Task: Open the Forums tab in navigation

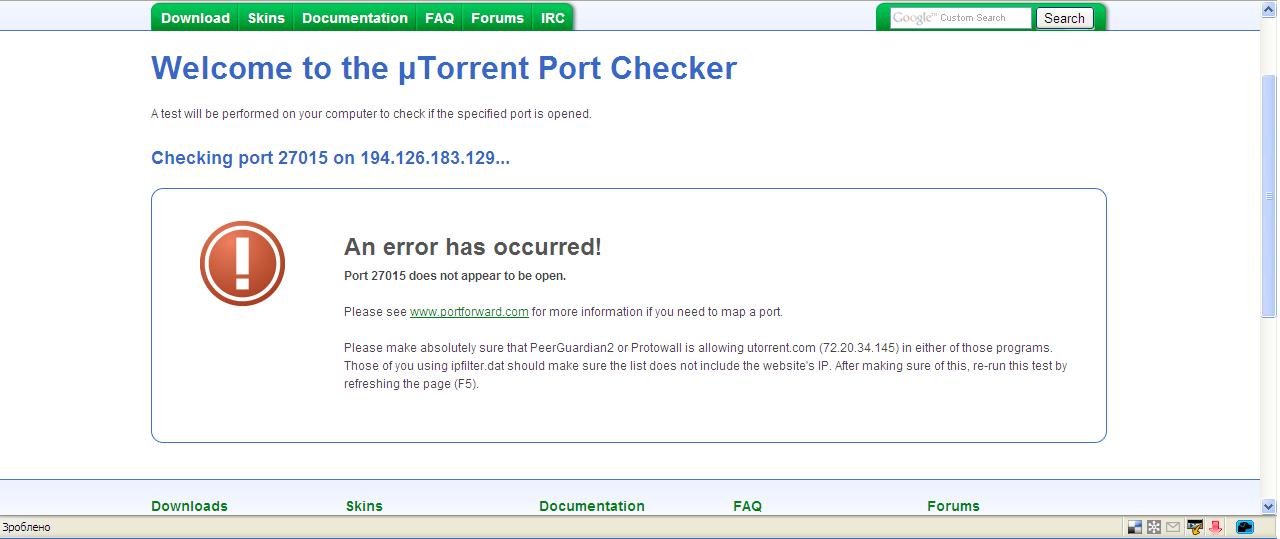Action: click(x=497, y=18)
